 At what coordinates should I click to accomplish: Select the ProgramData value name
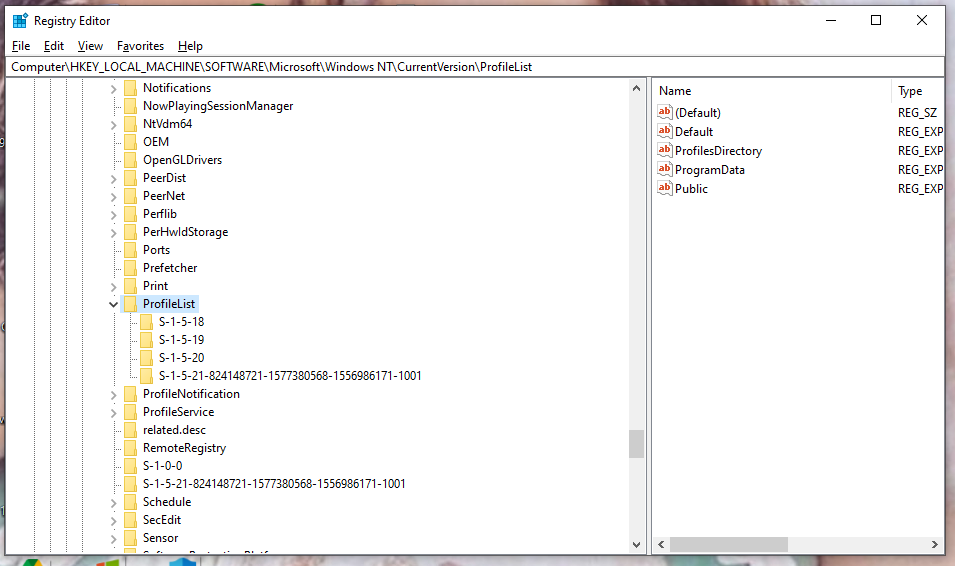pyautogui.click(x=710, y=170)
